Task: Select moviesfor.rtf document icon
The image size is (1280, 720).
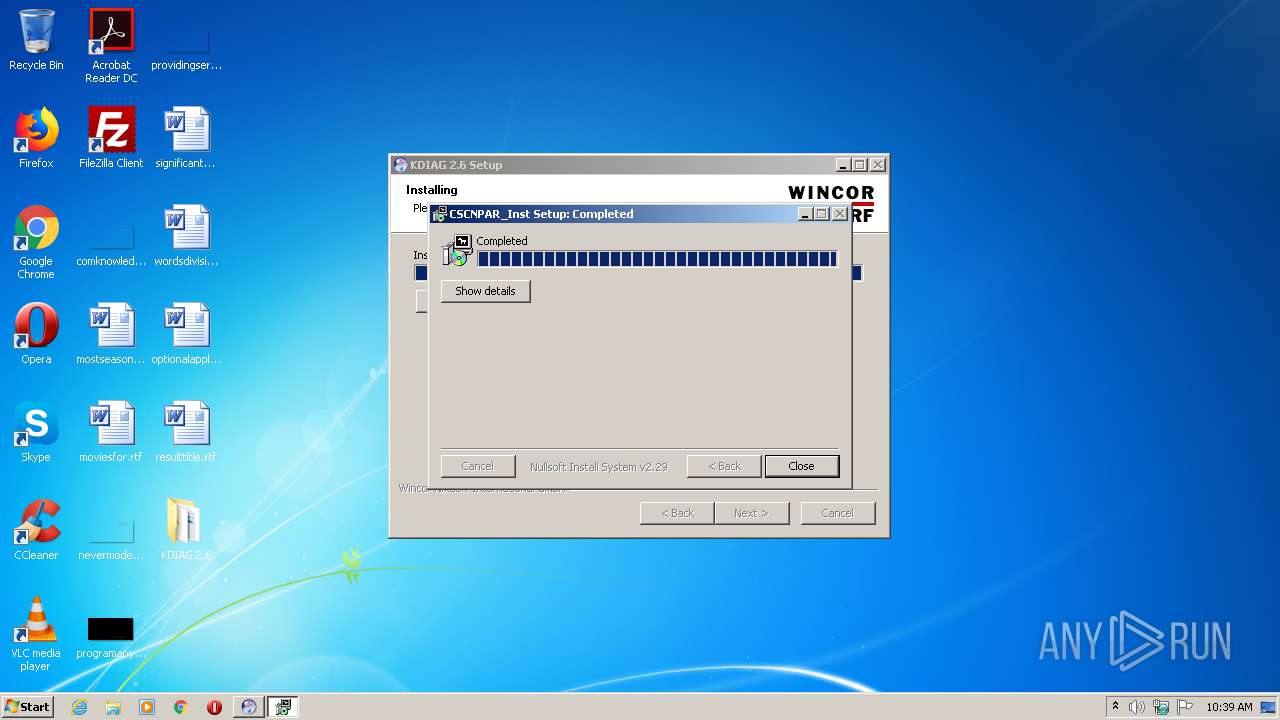Action: click(x=111, y=432)
